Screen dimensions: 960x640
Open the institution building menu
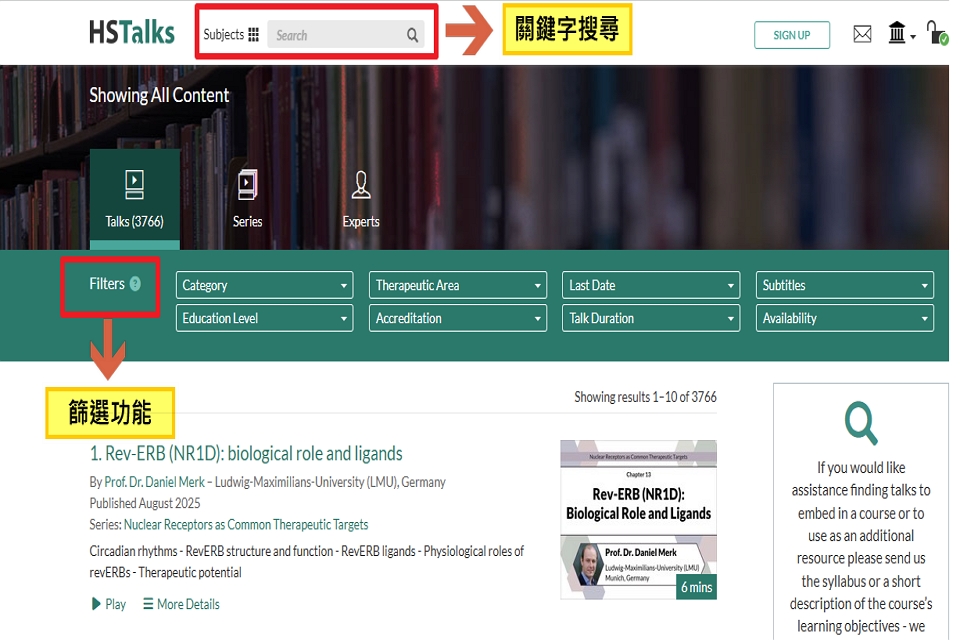tap(900, 35)
